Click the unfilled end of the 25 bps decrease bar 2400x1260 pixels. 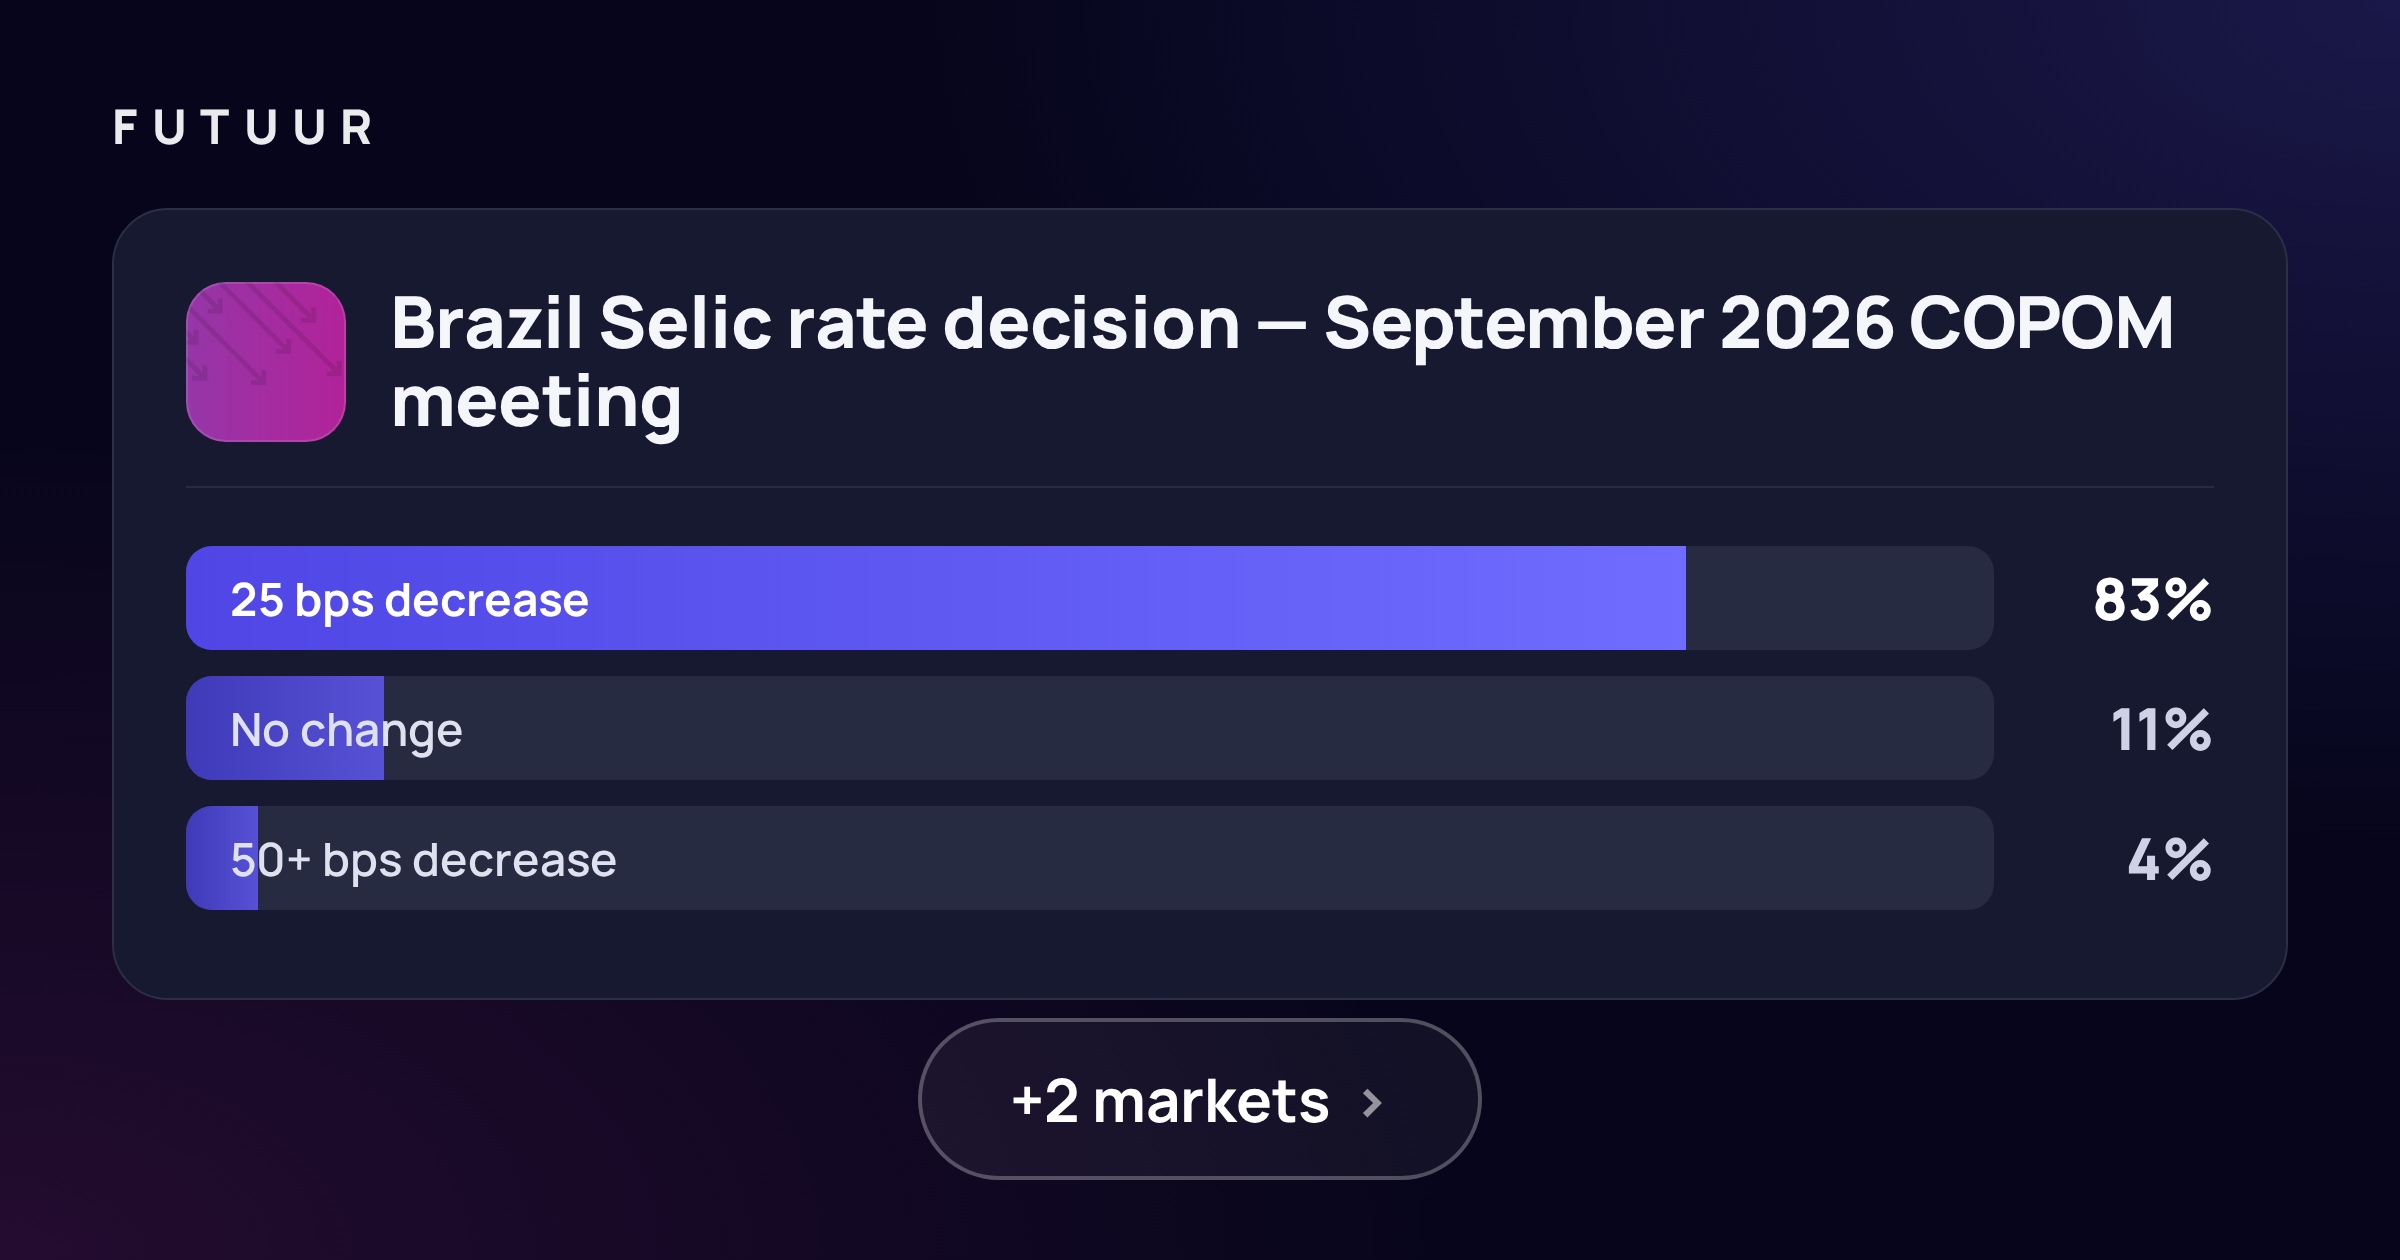point(1839,598)
